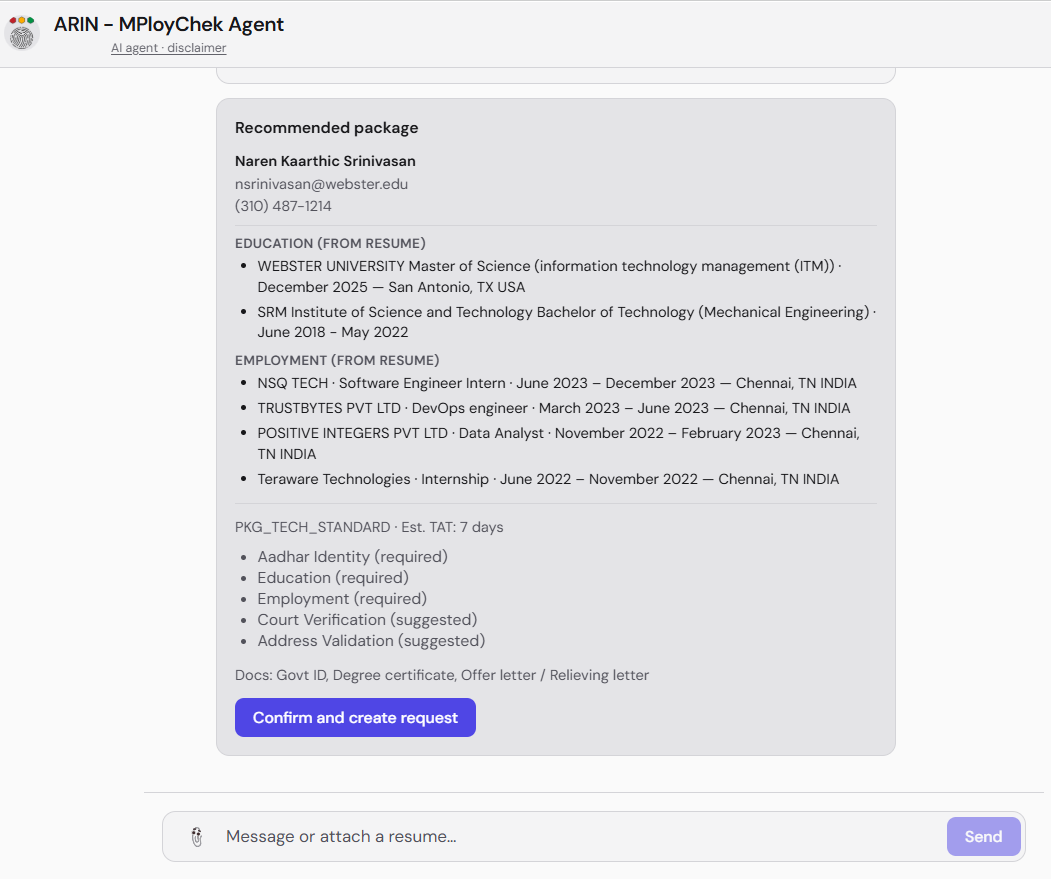Select the candidate name Naren Kaarthic Srinivasan
This screenshot has height=879, width=1051.
pos(324,161)
